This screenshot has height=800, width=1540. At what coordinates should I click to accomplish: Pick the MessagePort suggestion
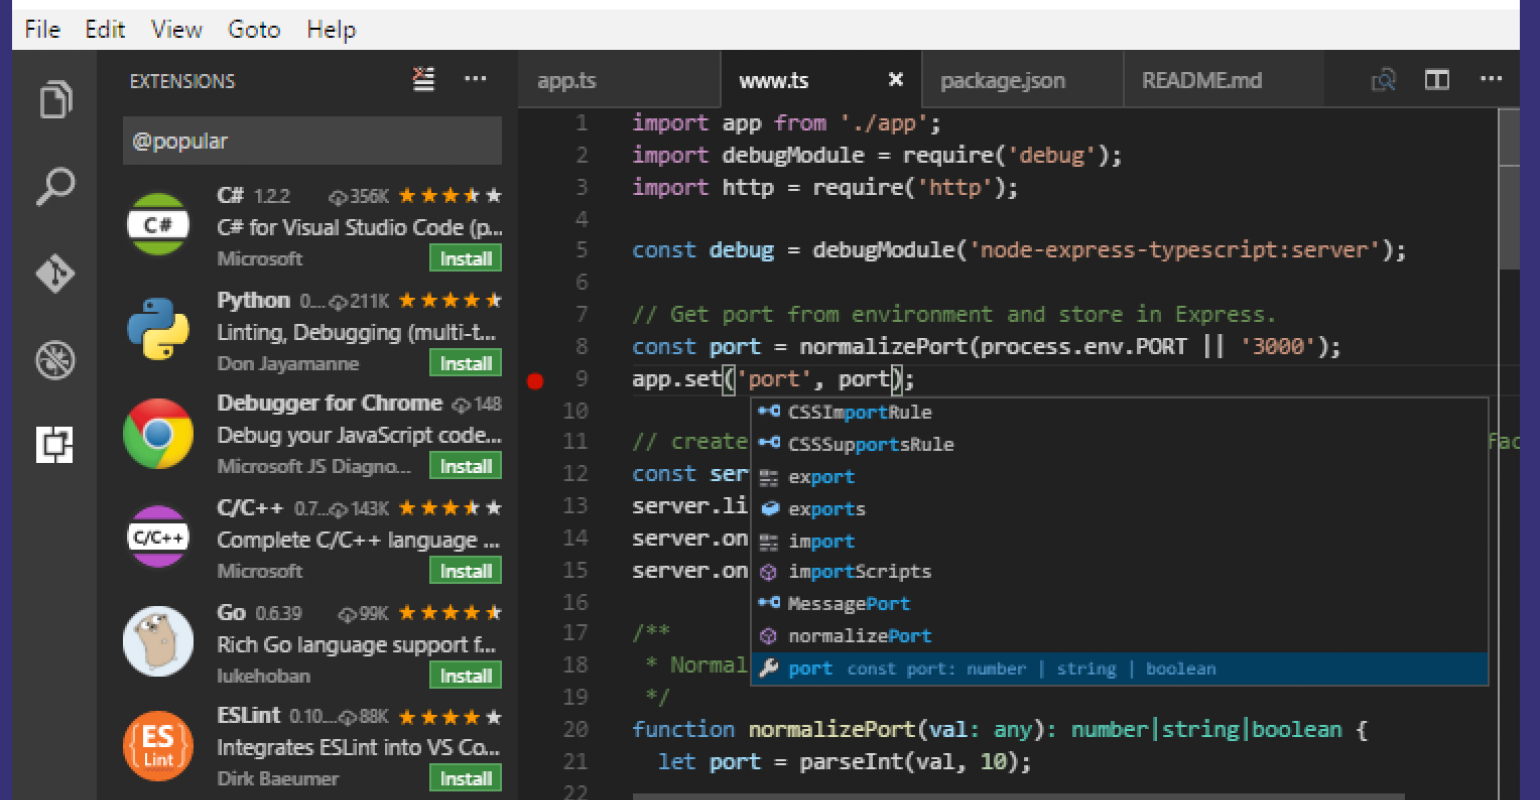1119,604
